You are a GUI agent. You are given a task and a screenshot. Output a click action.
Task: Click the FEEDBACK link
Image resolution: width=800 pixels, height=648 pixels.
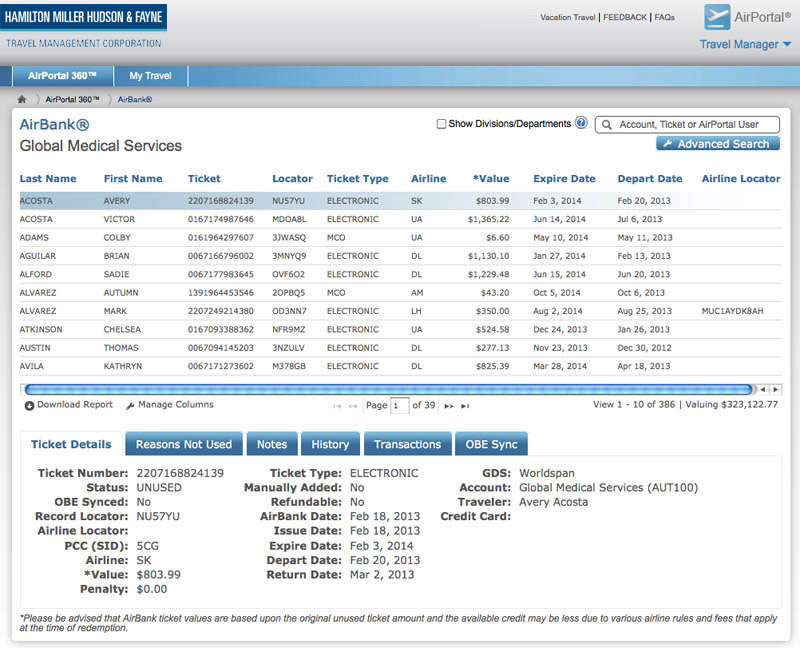coord(624,17)
